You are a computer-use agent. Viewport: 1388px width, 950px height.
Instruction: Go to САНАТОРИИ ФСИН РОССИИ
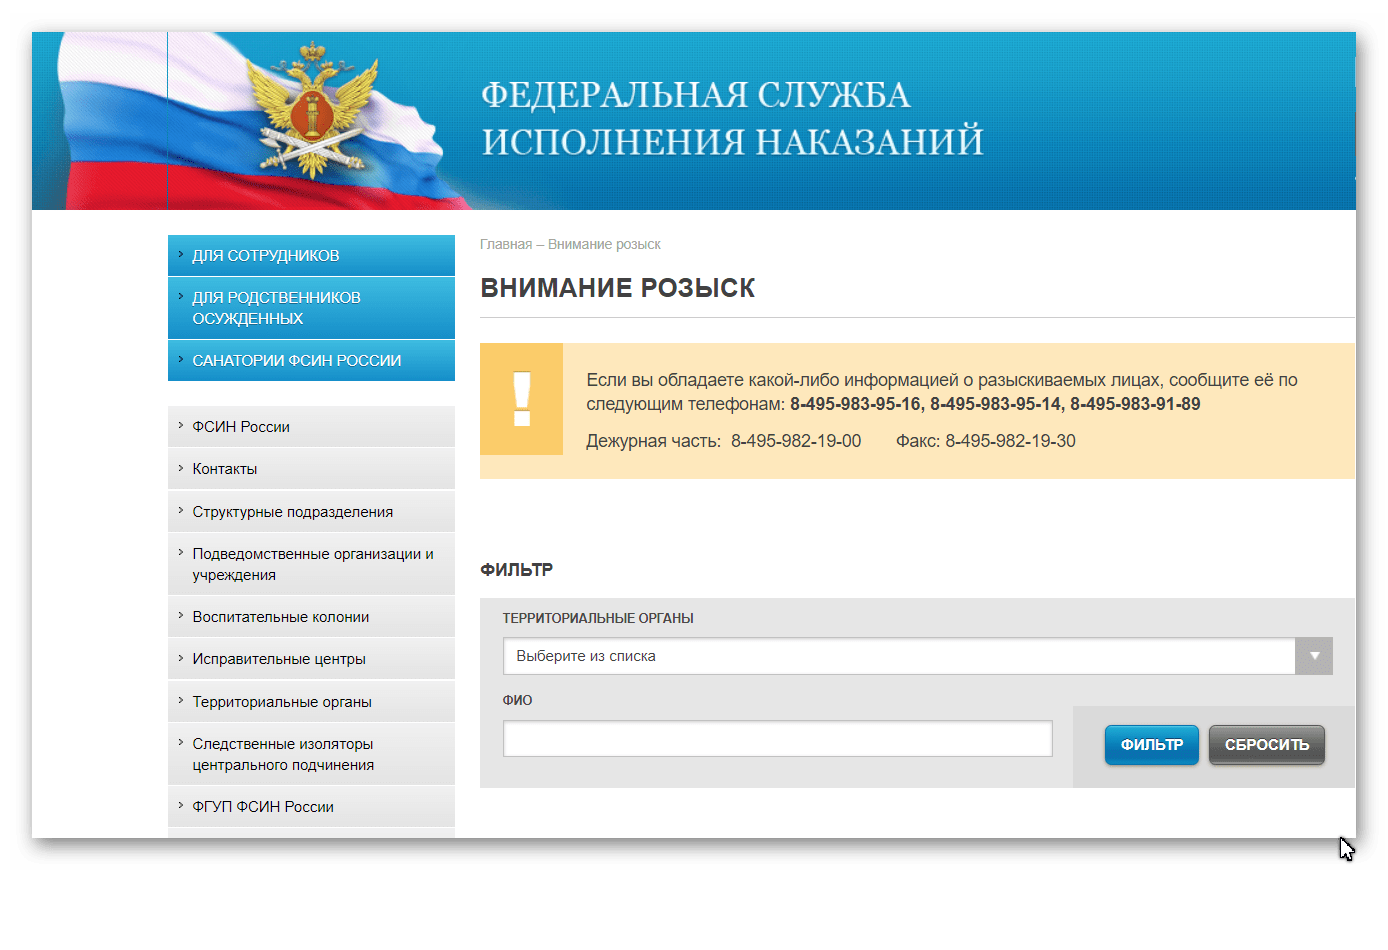311,361
